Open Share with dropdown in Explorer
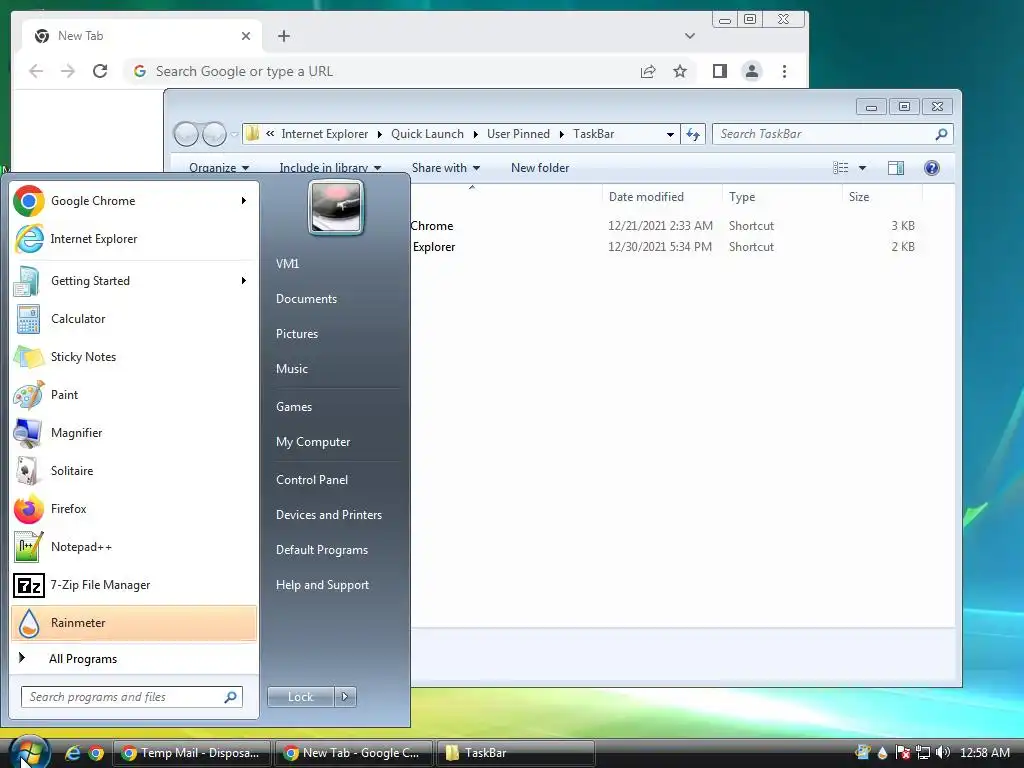Screen dimensions: 1024x768 coord(446,168)
